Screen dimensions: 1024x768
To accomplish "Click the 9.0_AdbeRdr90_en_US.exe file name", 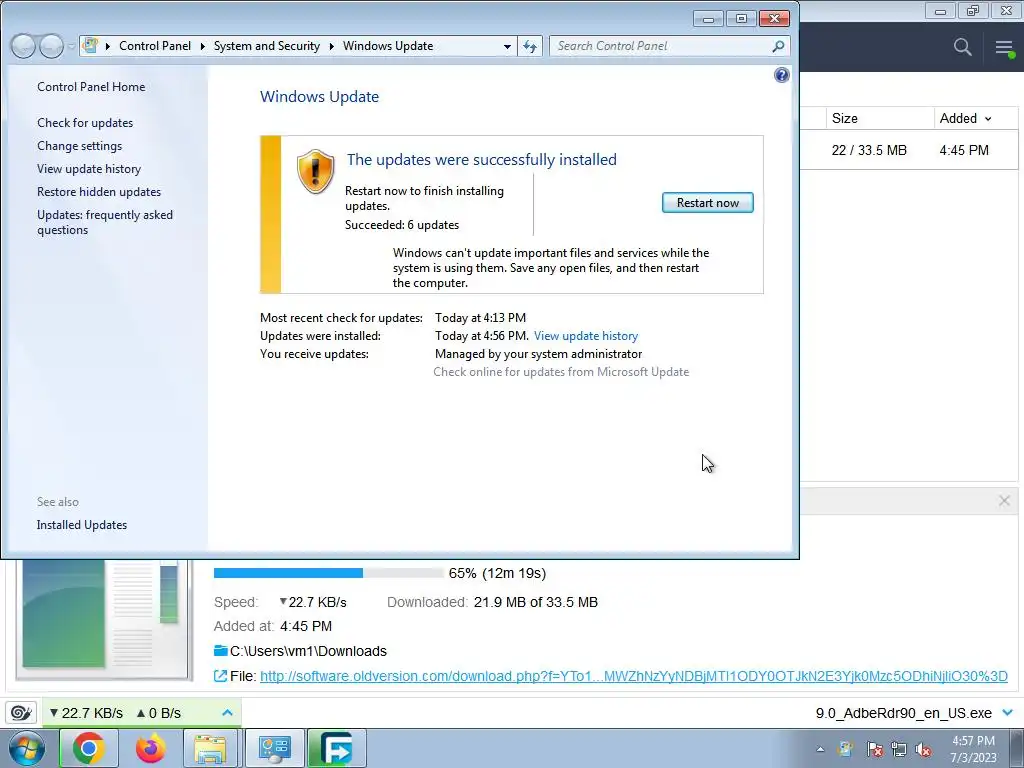I will point(903,713).
